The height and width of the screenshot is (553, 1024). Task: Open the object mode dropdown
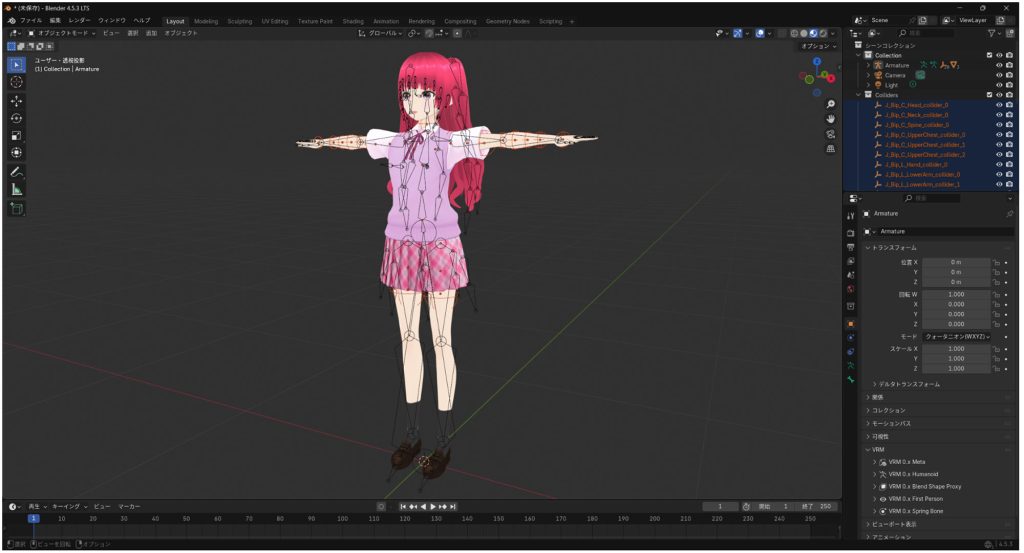tap(62, 33)
